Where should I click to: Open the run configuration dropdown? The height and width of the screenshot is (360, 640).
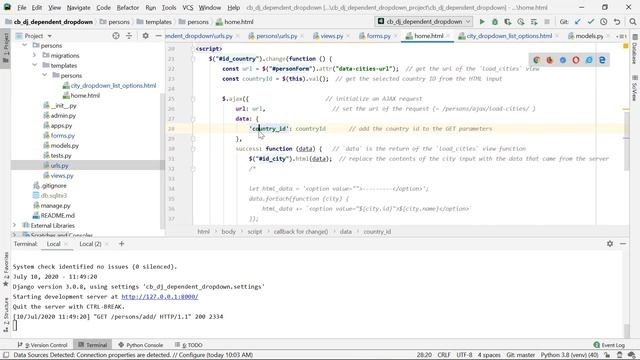pyautogui.click(x=424, y=22)
